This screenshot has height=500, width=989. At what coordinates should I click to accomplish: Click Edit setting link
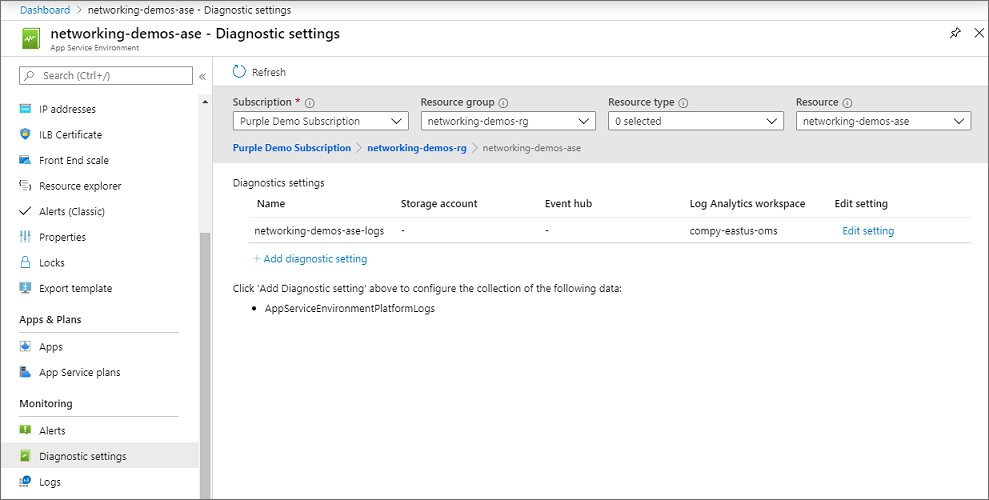pyautogui.click(x=868, y=231)
